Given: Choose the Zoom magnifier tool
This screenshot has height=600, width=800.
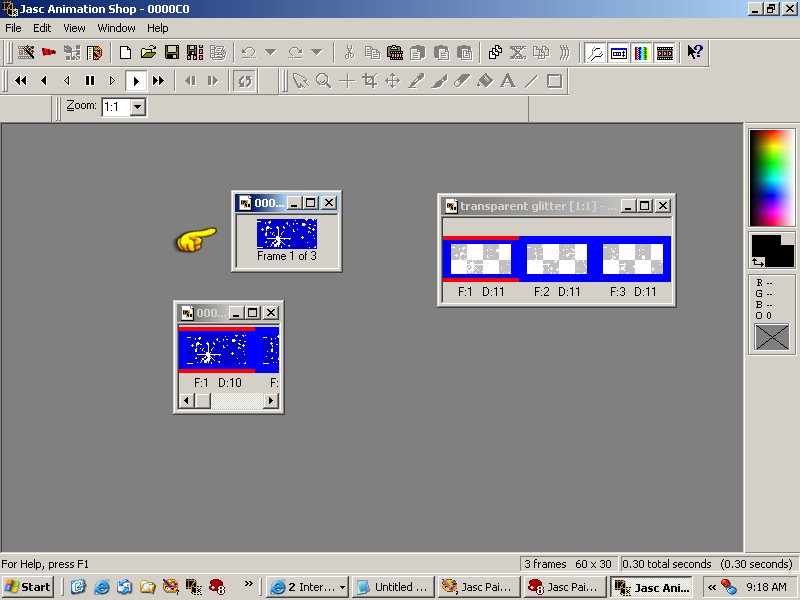Looking at the screenshot, I should point(323,81).
